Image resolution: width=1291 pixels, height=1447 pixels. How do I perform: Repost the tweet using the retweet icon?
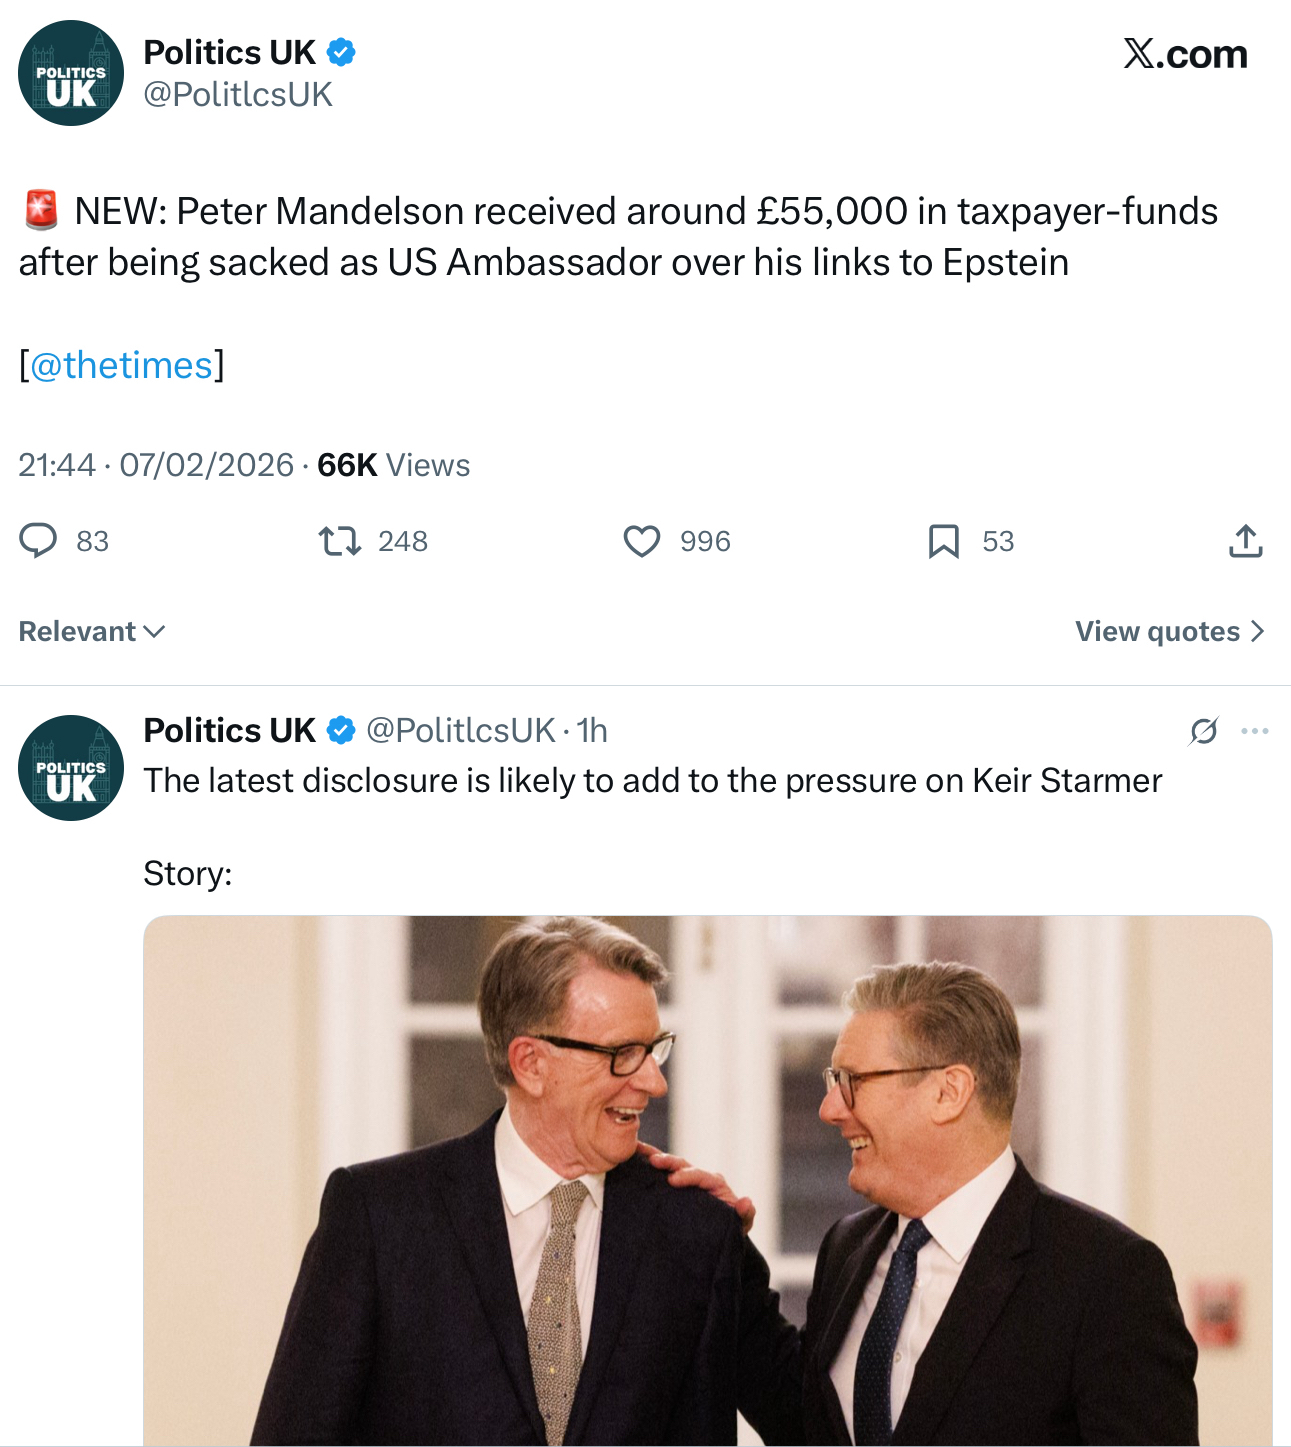[339, 541]
